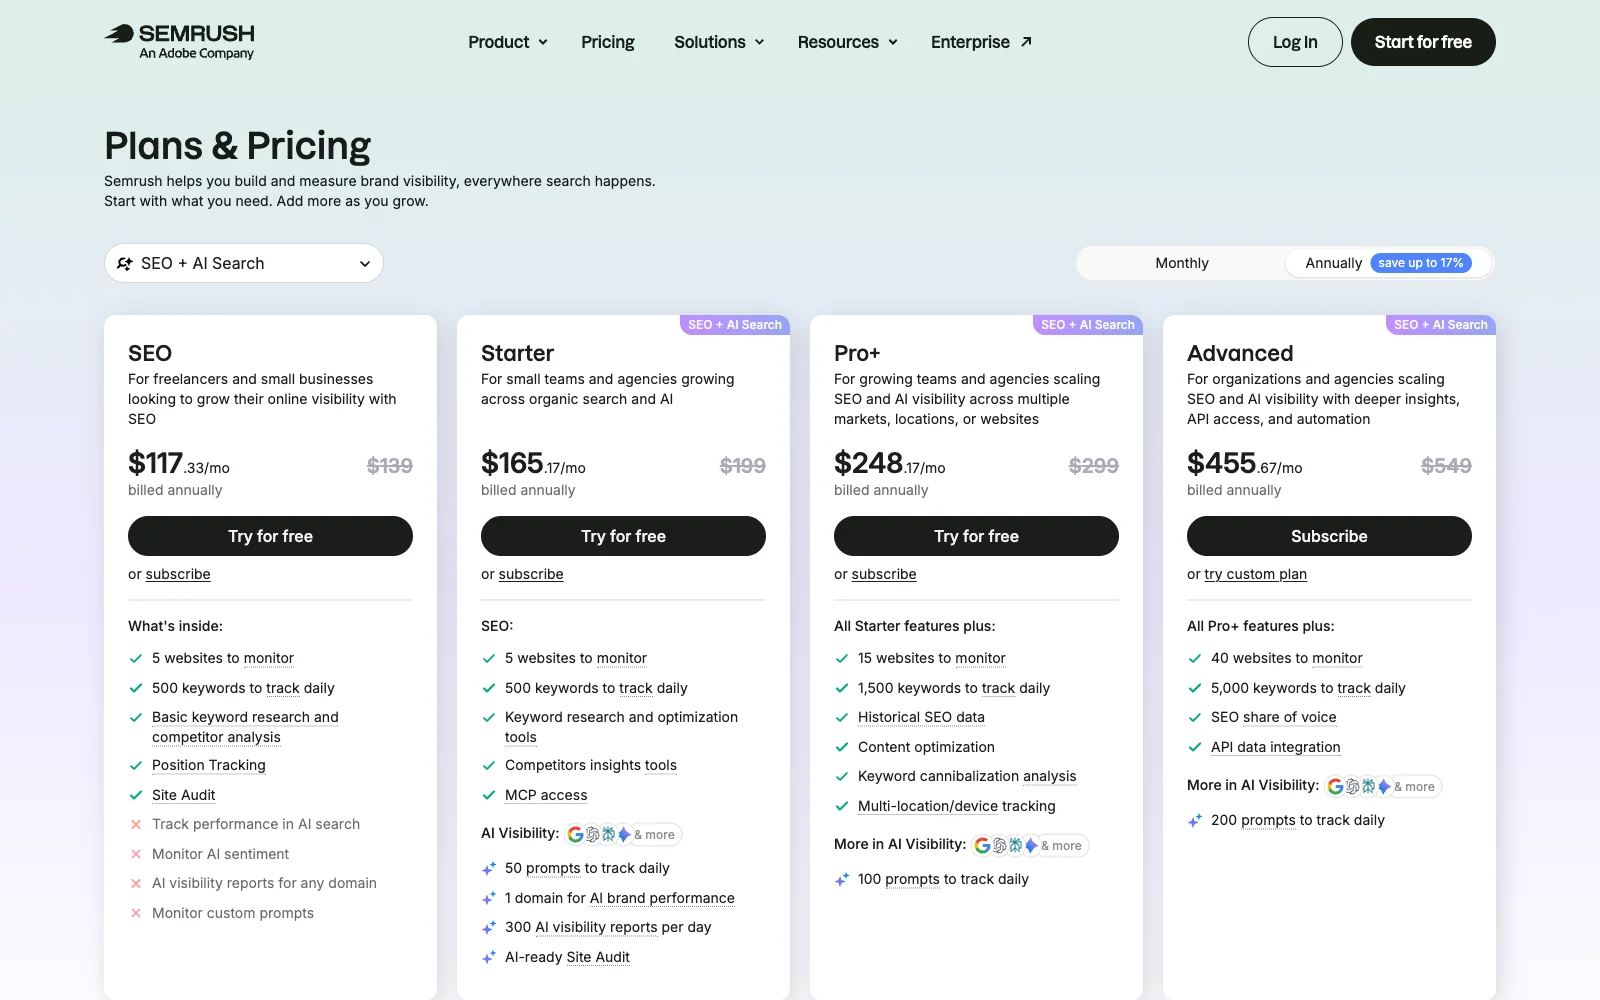Image resolution: width=1600 pixels, height=1000 pixels.
Task: Try the Starter plan for free
Action: pyautogui.click(x=623, y=536)
